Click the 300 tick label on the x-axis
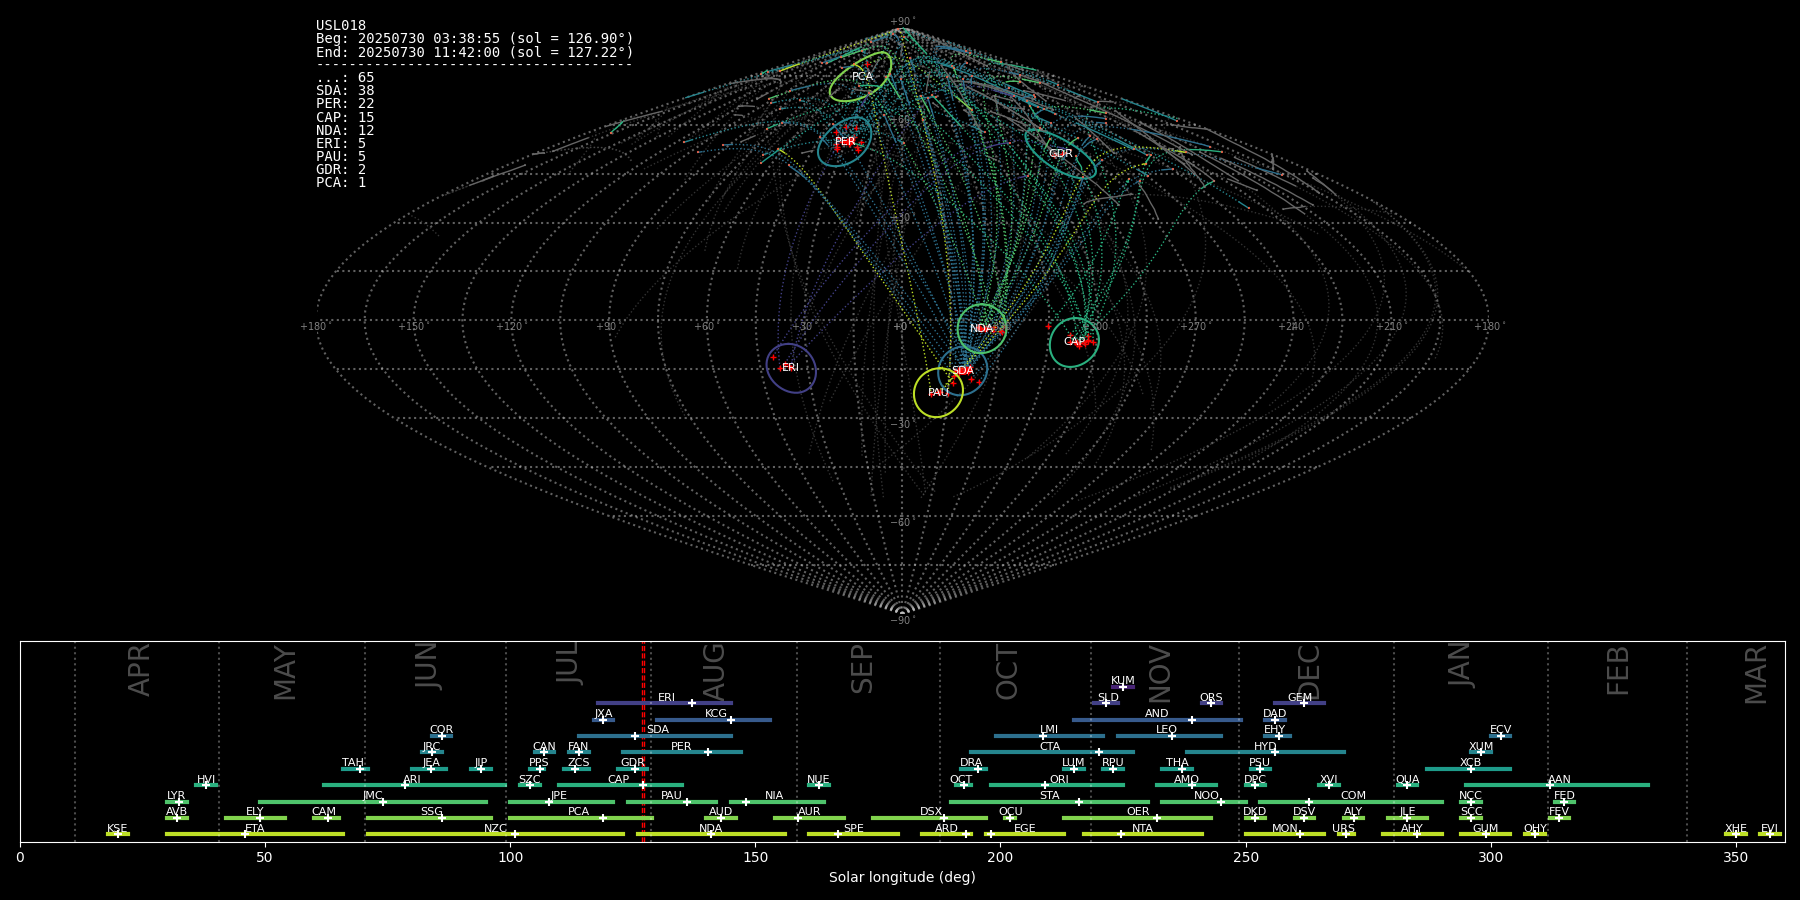This screenshot has width=1800, height=900. pos(1490,857)
